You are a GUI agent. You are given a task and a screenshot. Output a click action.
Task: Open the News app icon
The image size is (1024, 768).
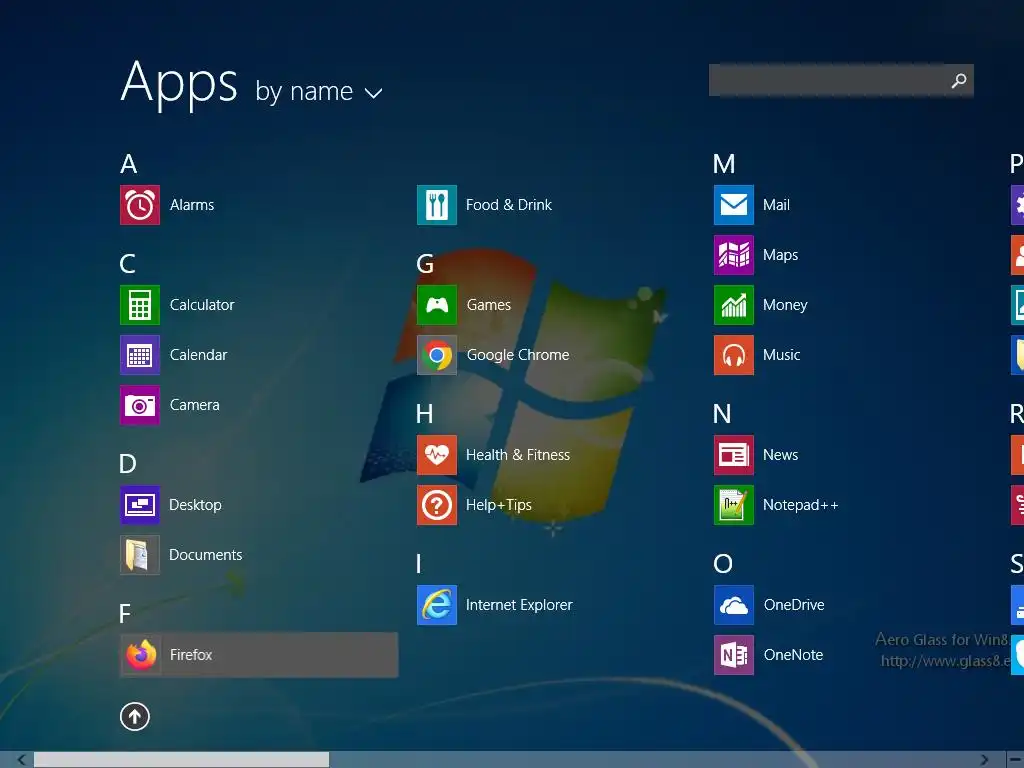[x=734, y=455]
